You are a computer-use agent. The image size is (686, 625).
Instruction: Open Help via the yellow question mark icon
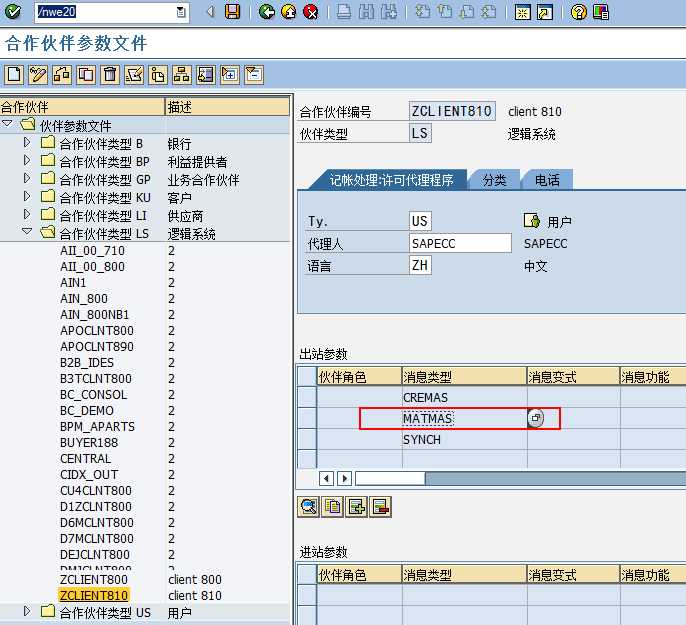click(578, 12)
